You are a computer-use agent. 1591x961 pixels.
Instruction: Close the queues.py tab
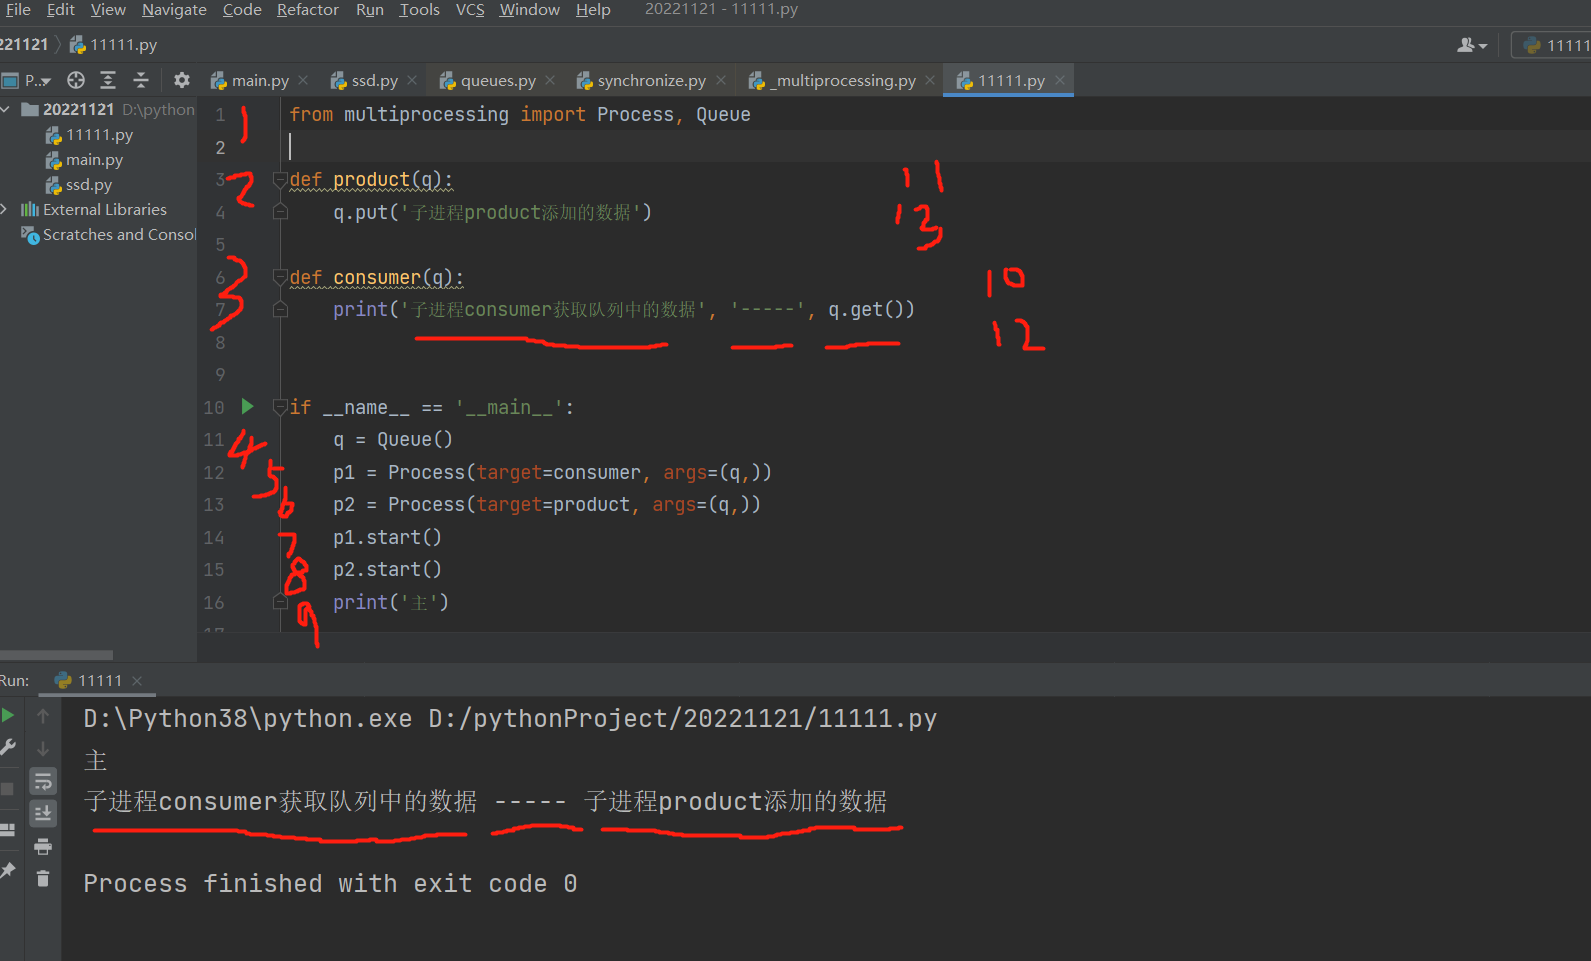550,80
